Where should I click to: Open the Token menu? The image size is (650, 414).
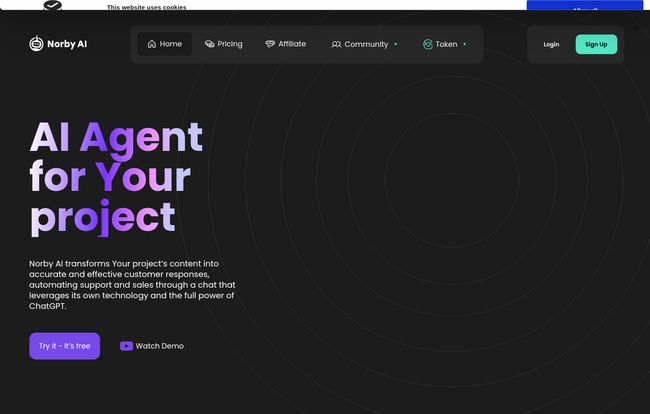(x=445, y=44)
